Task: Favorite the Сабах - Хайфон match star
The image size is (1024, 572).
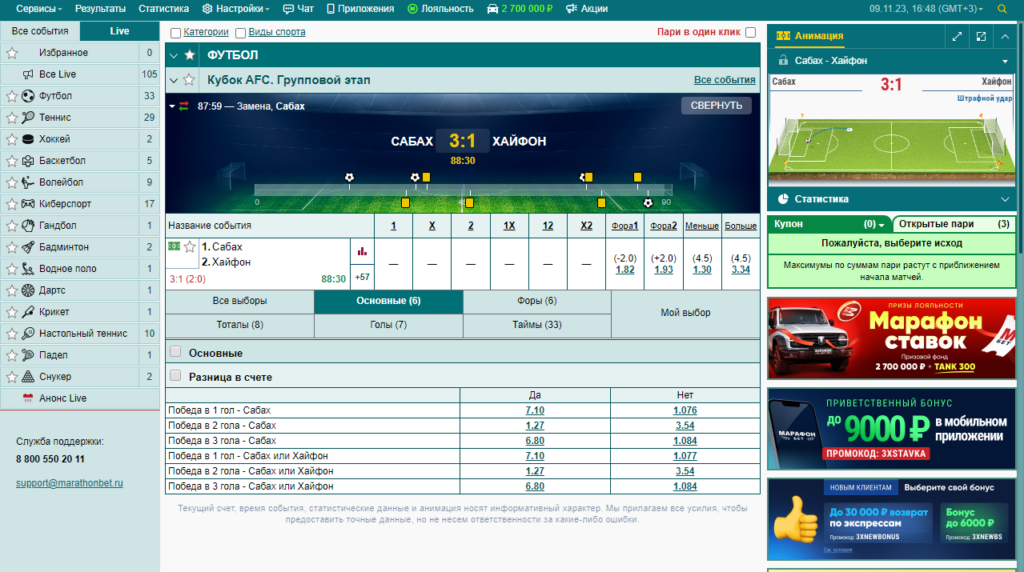Action: 189,246
